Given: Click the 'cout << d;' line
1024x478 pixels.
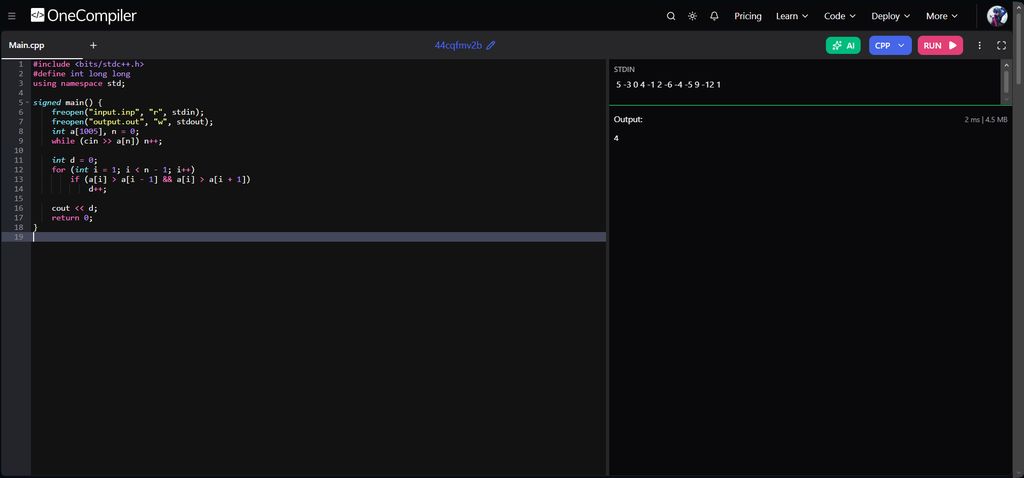Looking at the screenshot, I should pos(74,208).
